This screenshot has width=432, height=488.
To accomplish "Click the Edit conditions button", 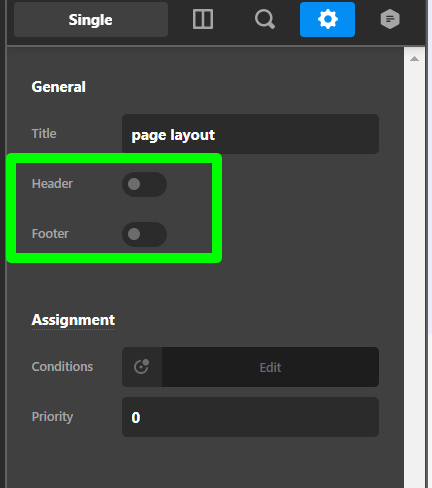I will [x=270, y=367].
